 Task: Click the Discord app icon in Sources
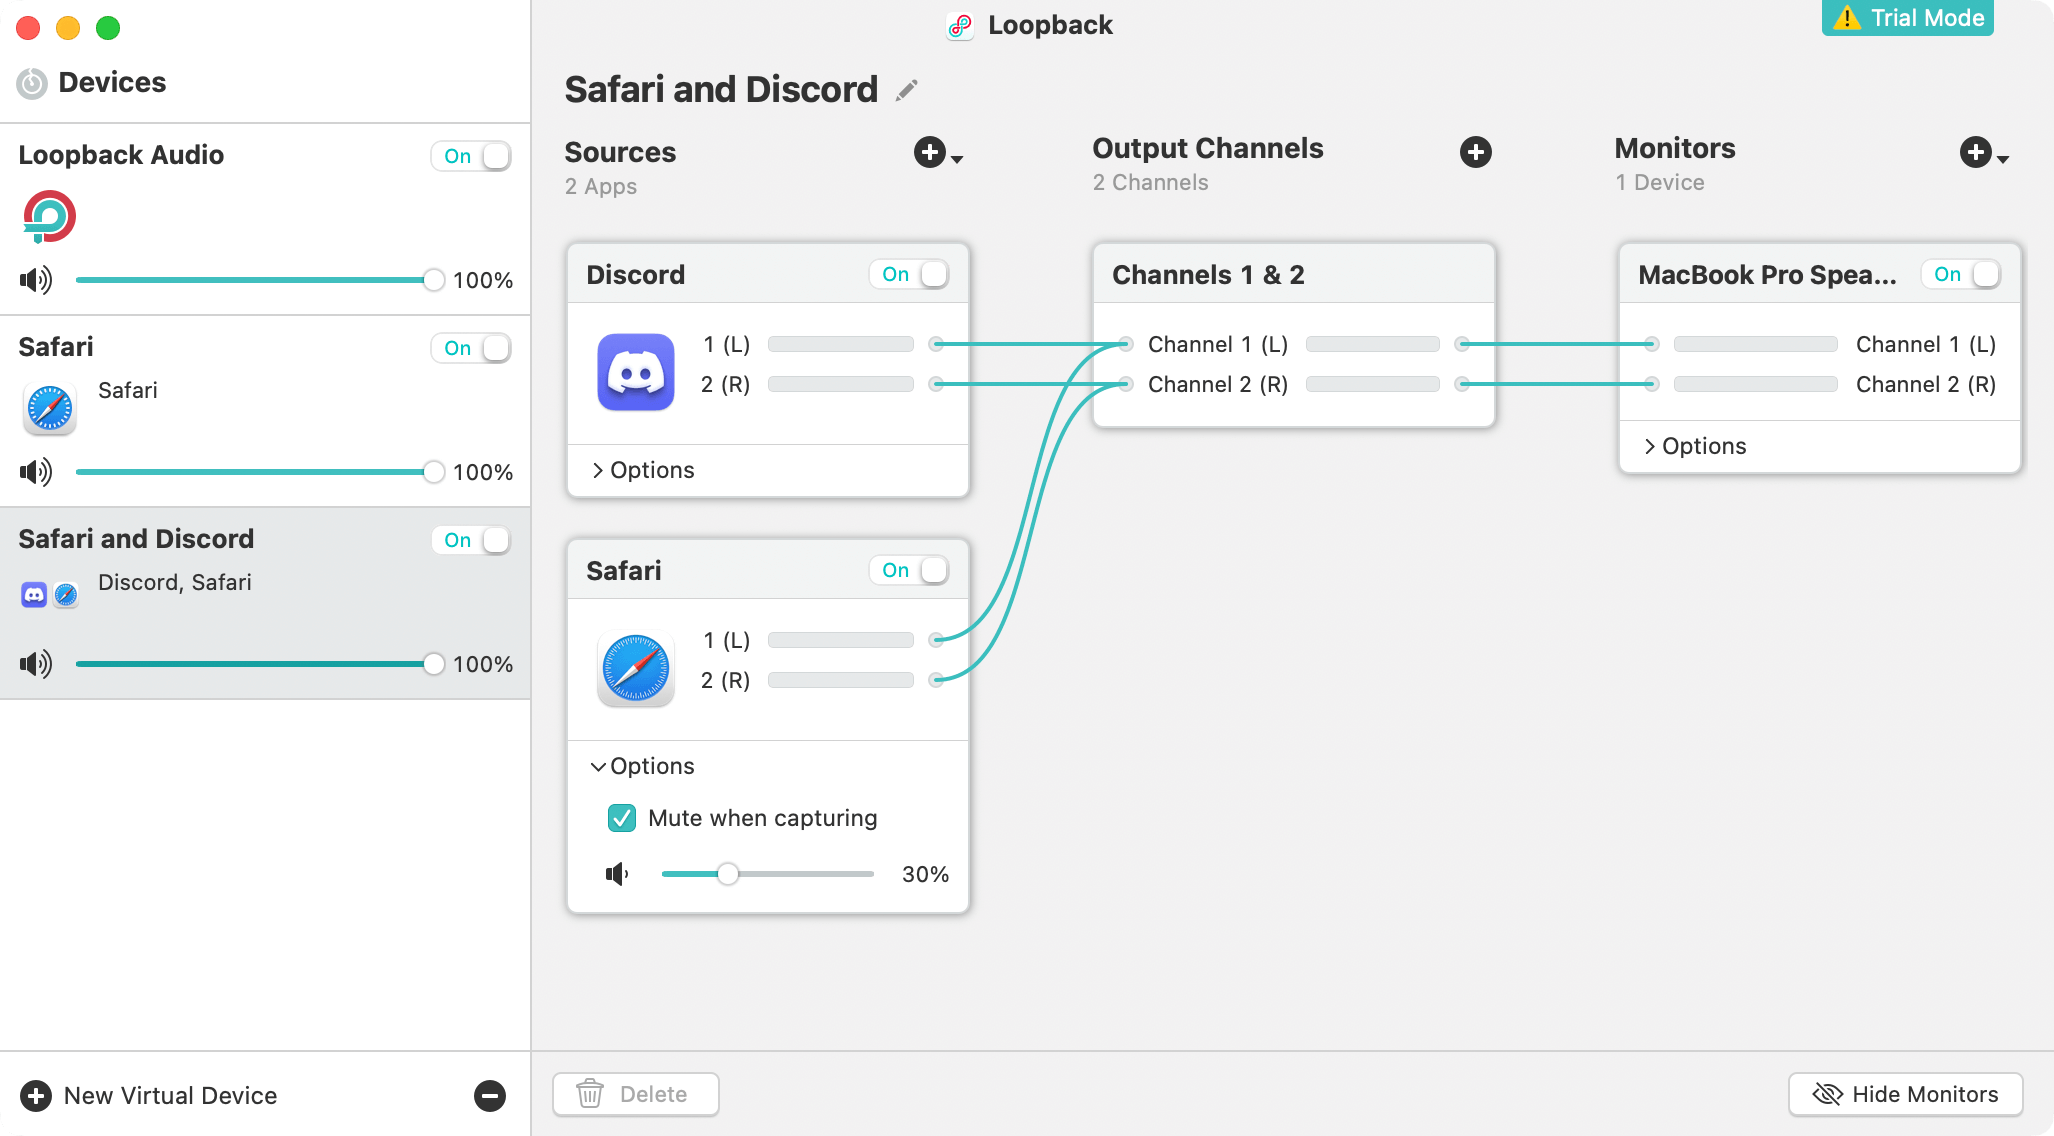[x=636, y=371]
